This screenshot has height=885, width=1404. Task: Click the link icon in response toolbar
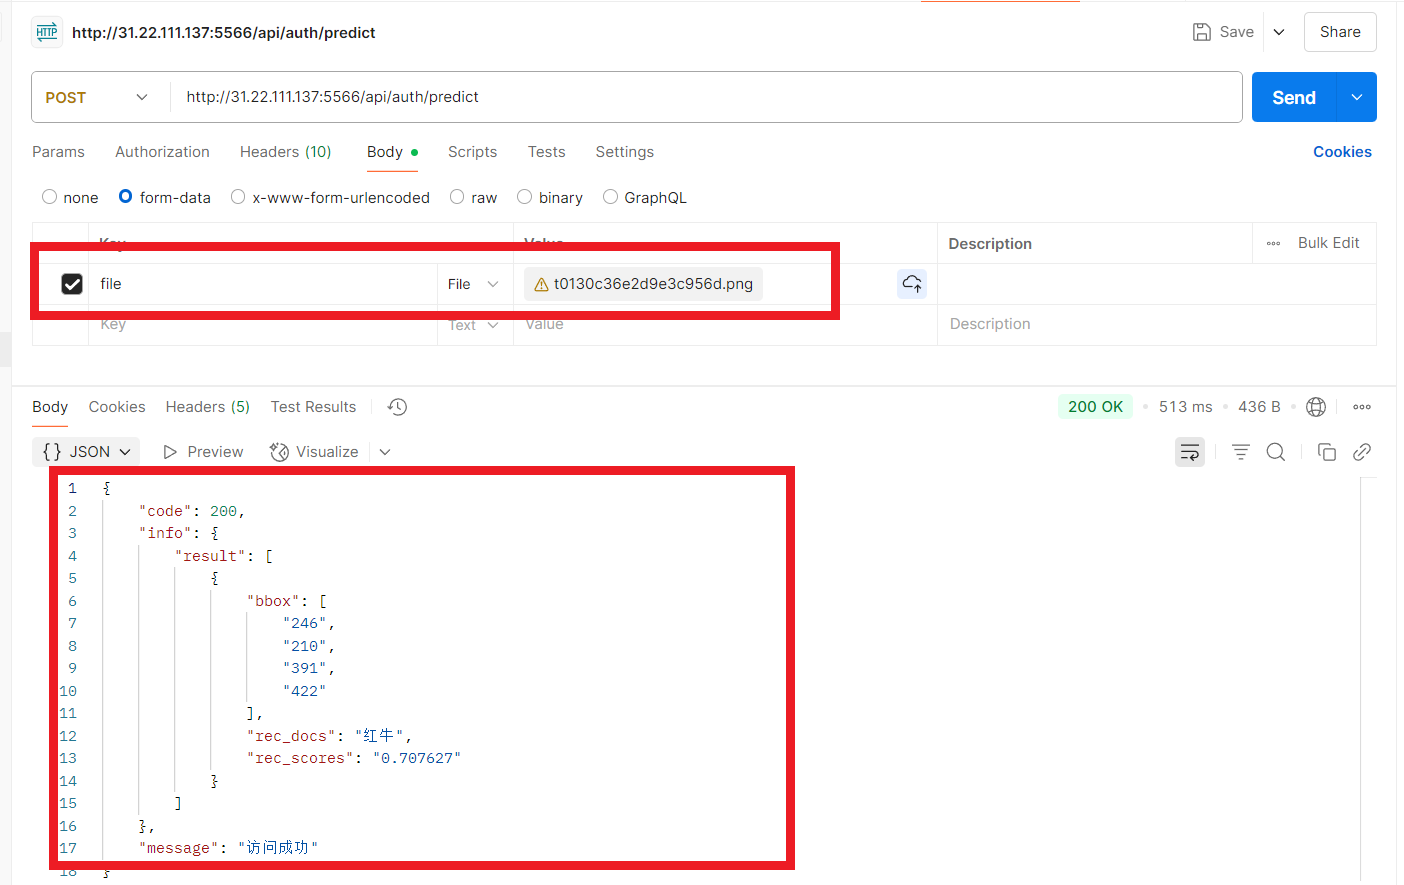coord(1361,452)
